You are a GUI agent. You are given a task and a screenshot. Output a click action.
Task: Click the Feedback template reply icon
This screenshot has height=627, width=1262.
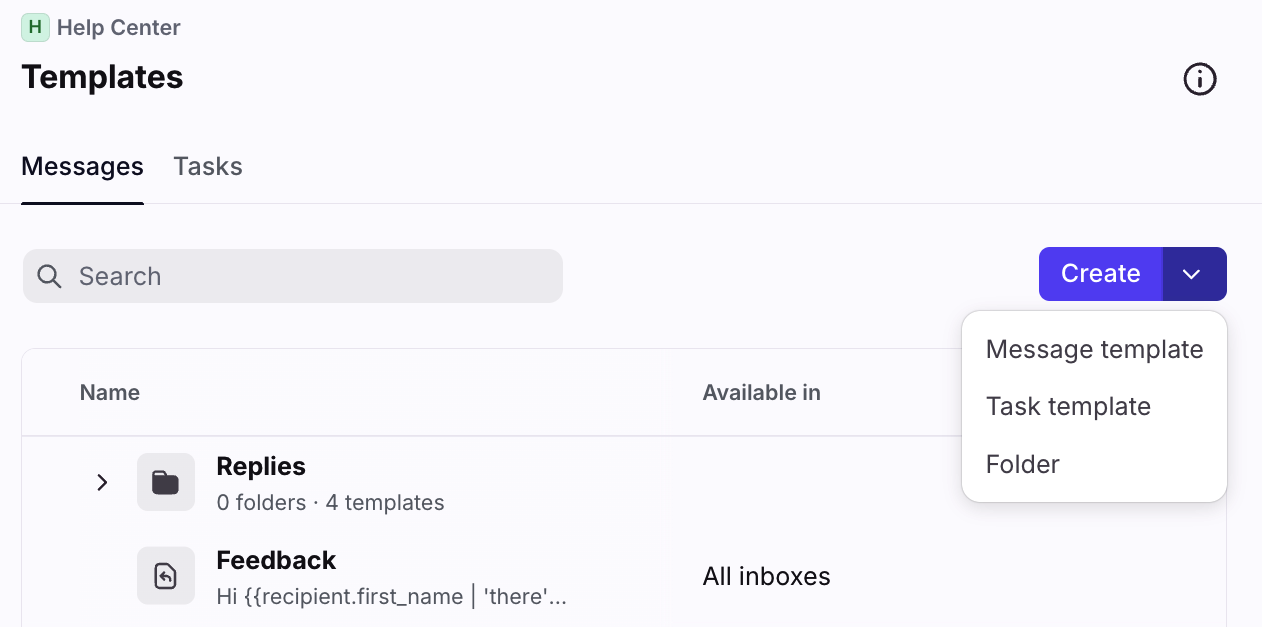(165, 576)
